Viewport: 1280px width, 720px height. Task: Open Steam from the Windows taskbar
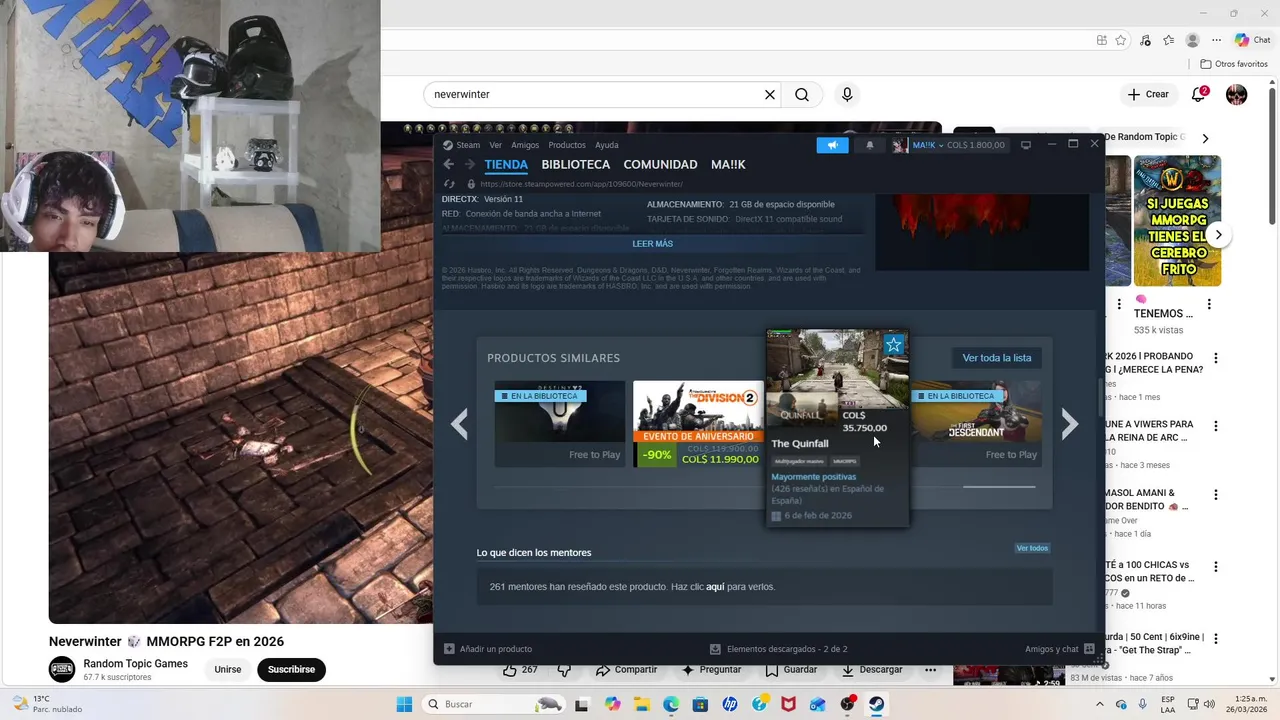point(876,704)
